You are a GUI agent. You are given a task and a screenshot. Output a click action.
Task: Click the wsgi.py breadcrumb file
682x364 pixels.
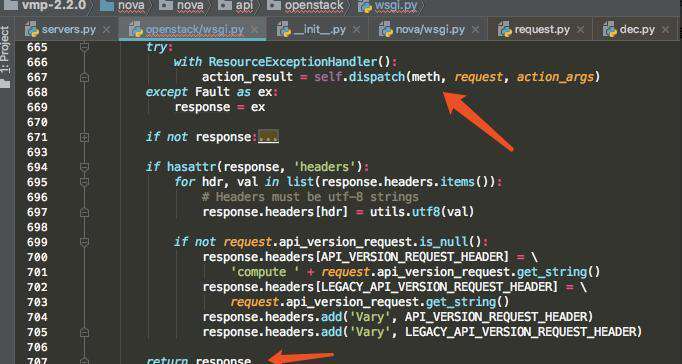pos(397,6)
